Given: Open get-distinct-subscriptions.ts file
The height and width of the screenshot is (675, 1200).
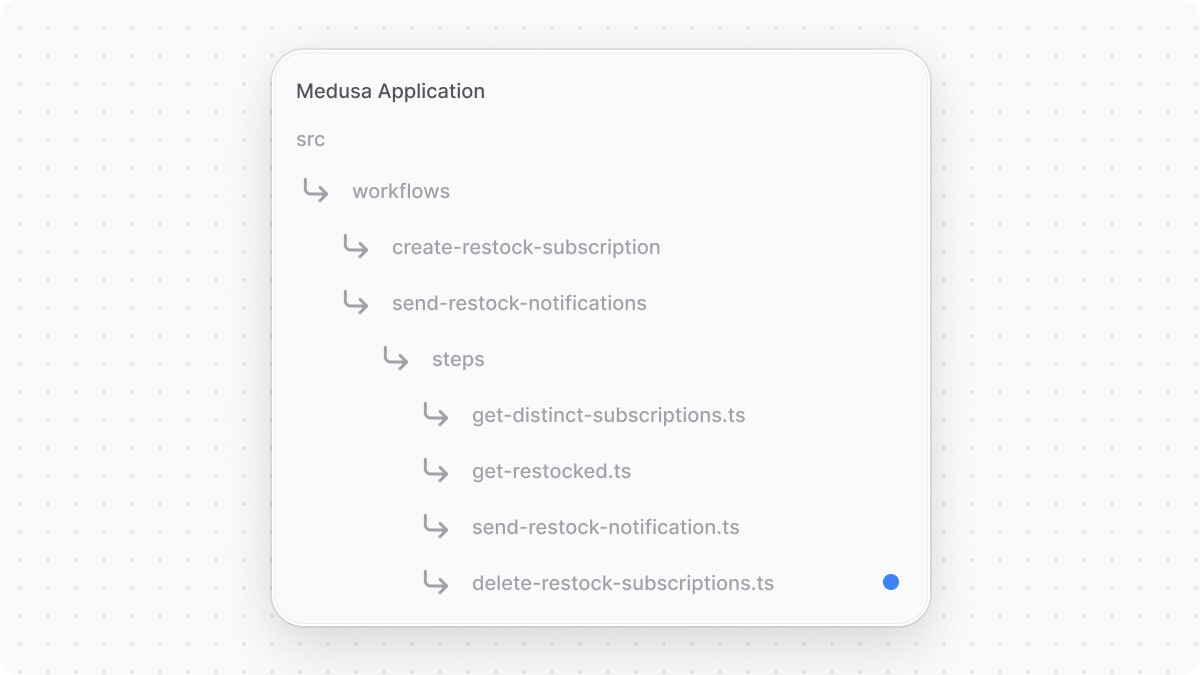Looking at the screenshot, I should pyautogui.click(x=608, y=415).
